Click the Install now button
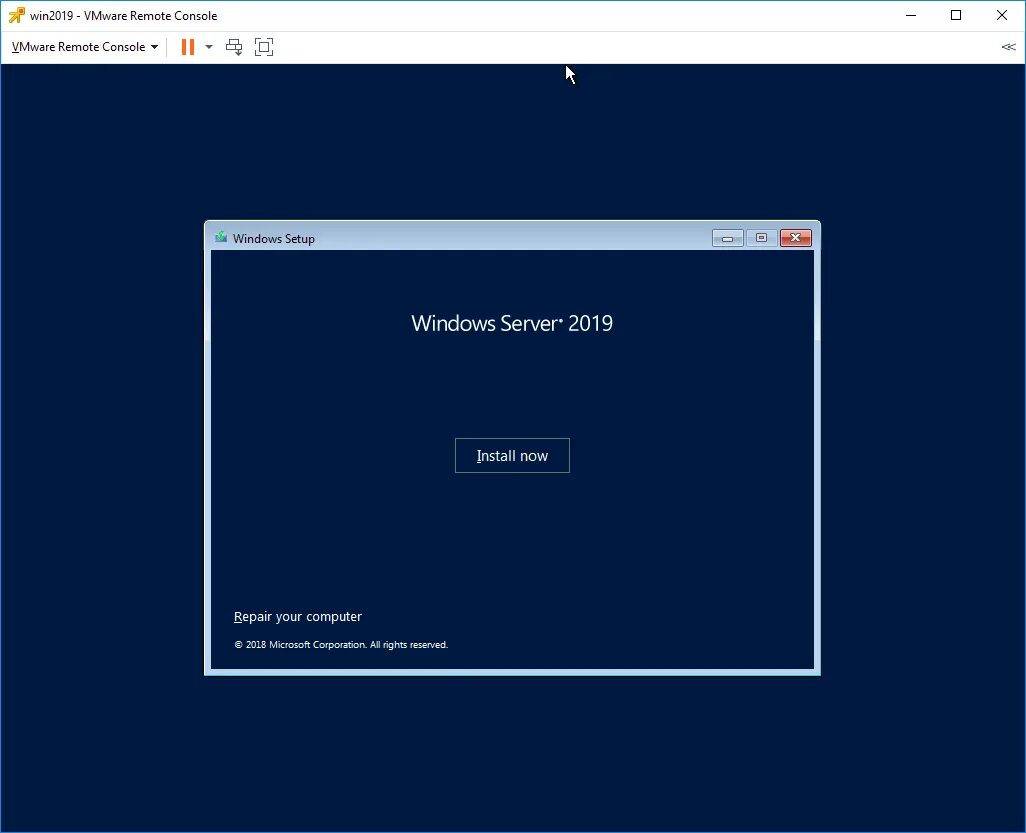This screenshot has width=1026, height=833. pos(512,455)
